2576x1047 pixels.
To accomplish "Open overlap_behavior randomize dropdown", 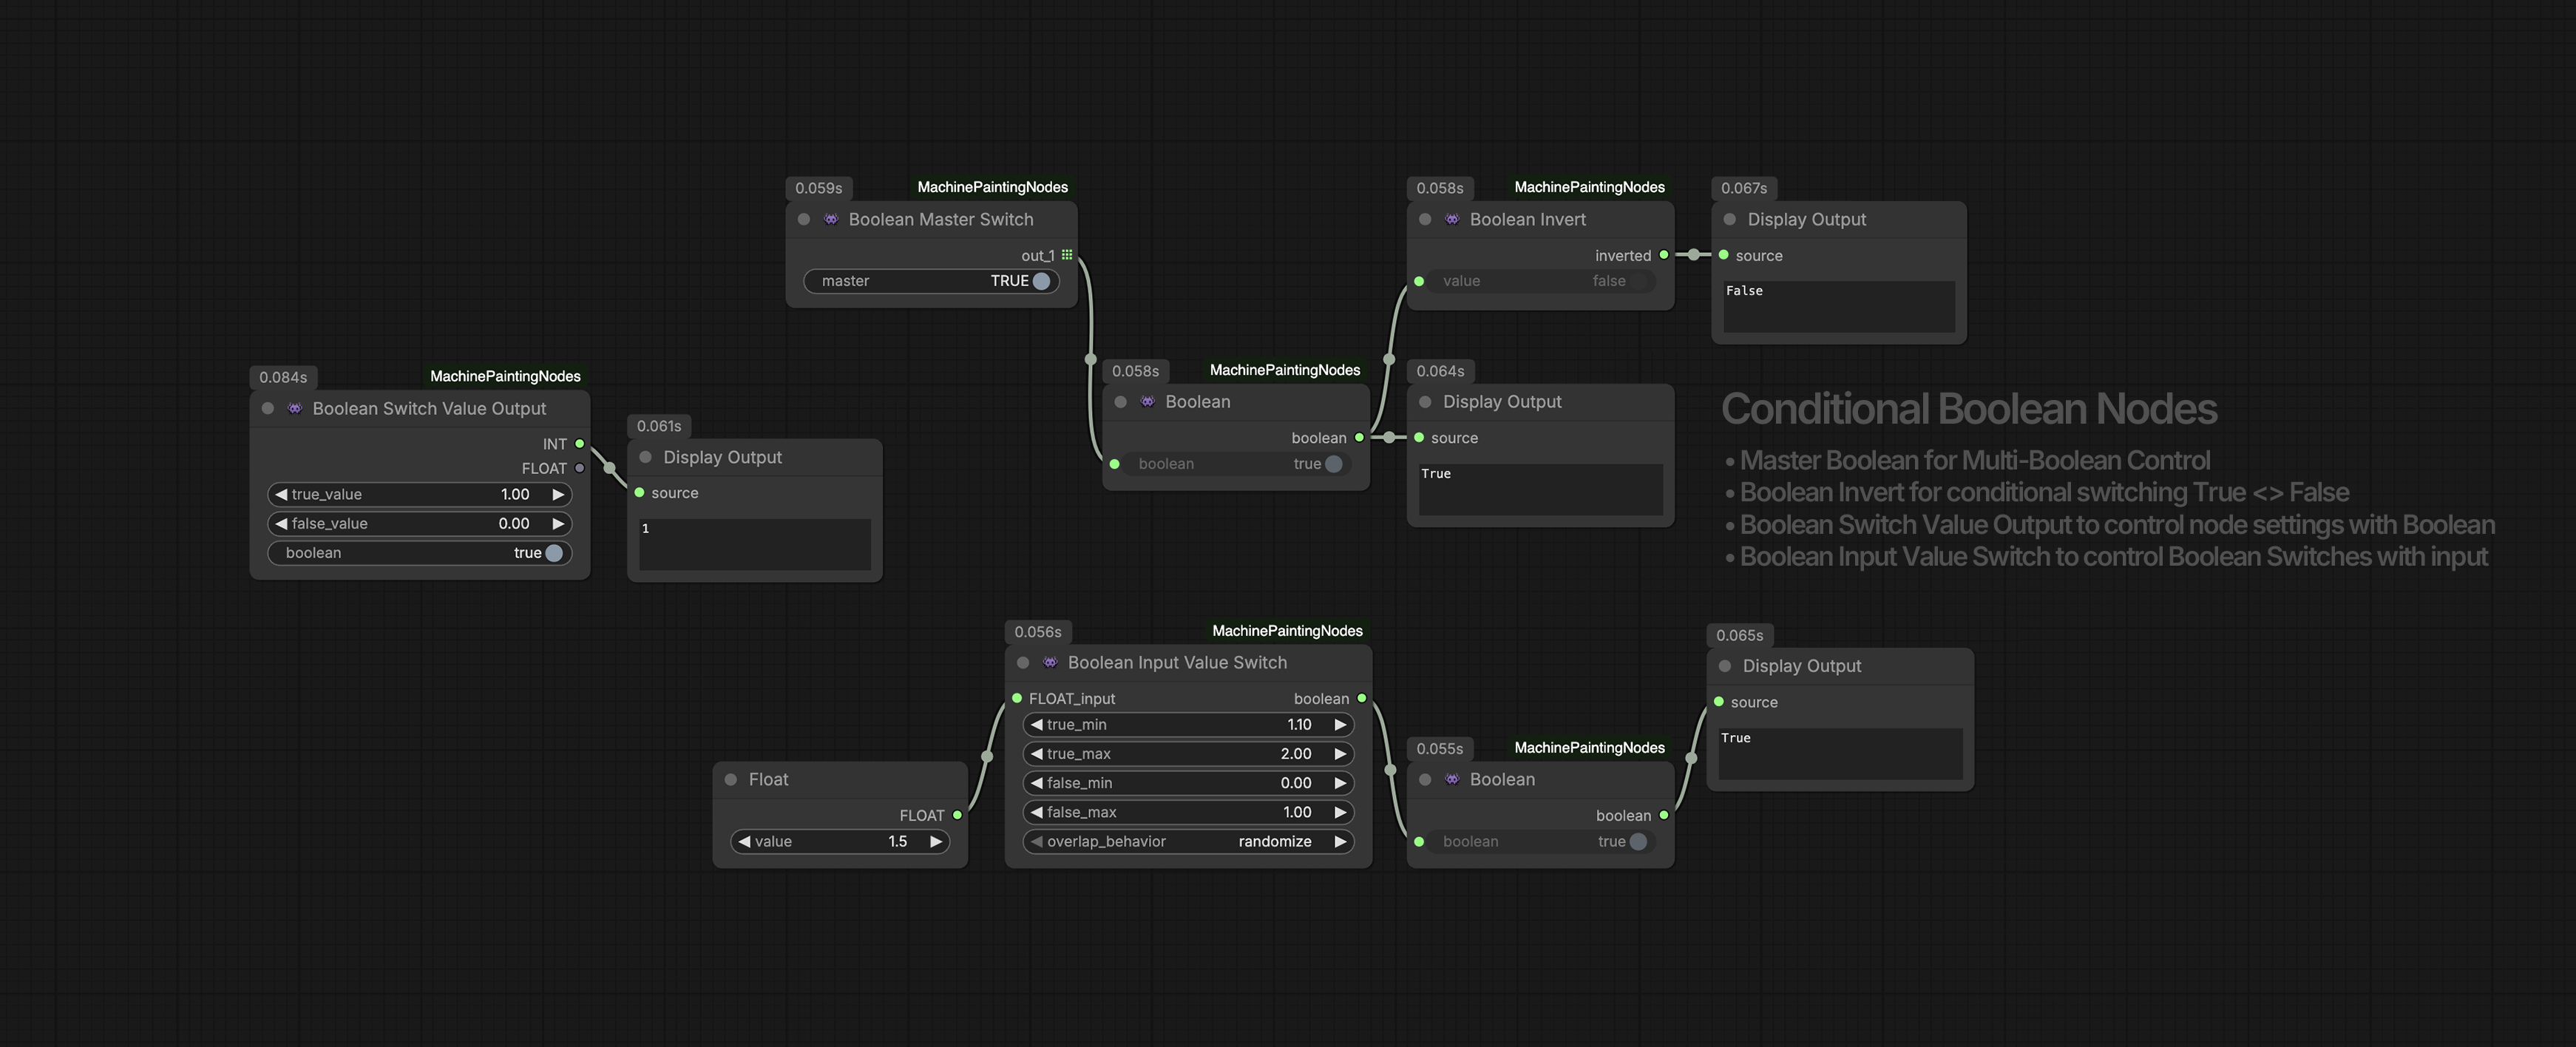I will point(1189,842).
